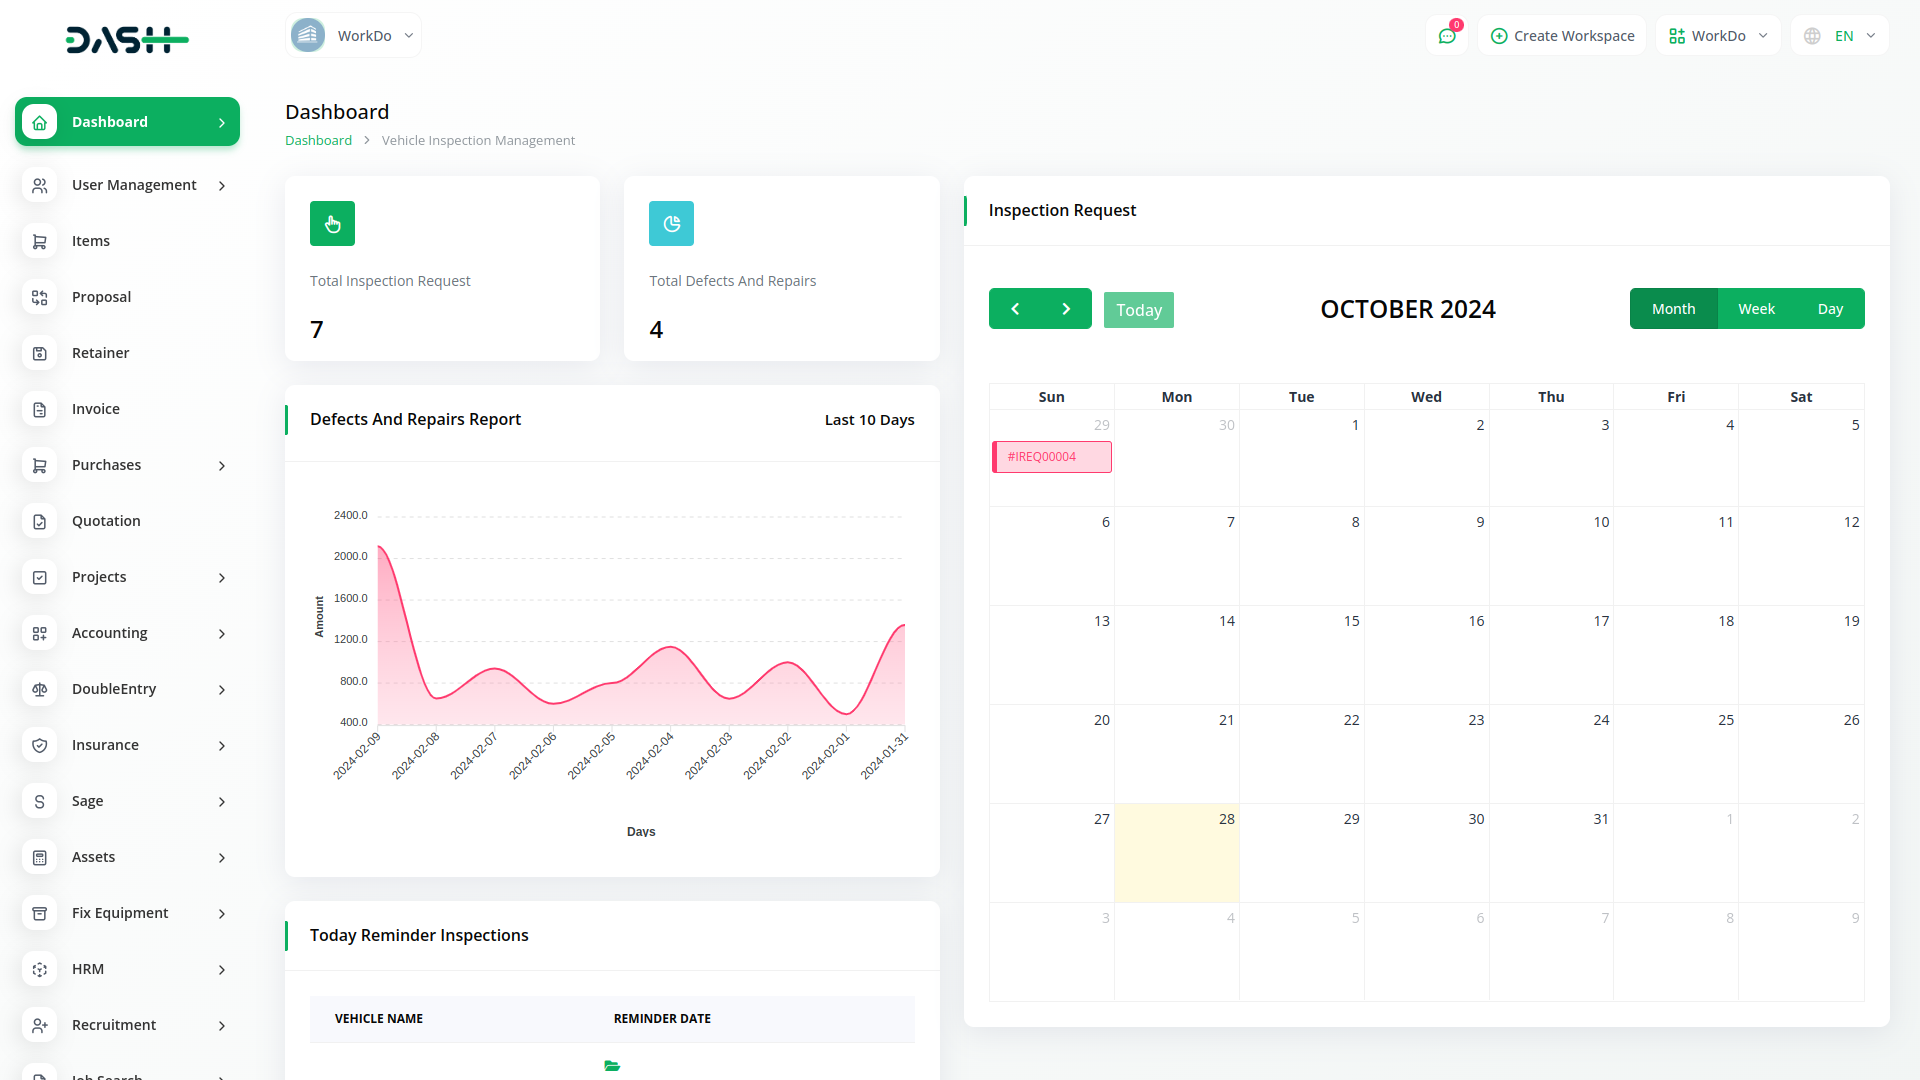1920x1080 pixels.
Task: Go to previous month in calendar
Action: (x=1015, y=309)
